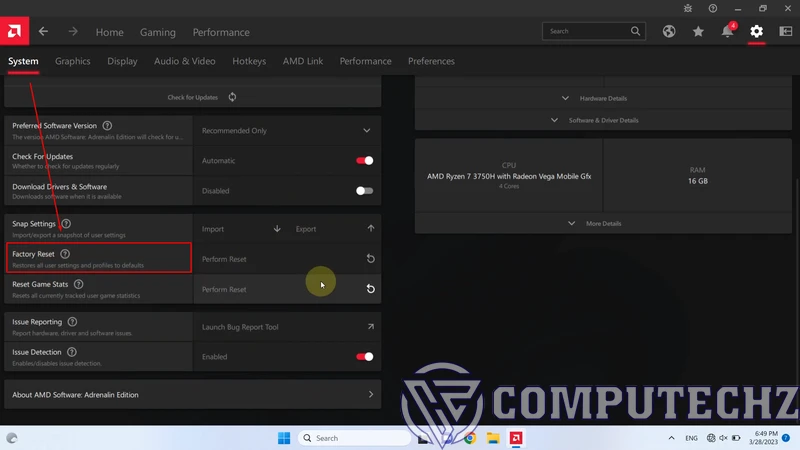Image resolution: width=800 pixels, height=450 pixels.
Task: Go back with the left arrow
Action: pyautogui.click(x=43, y=32)
